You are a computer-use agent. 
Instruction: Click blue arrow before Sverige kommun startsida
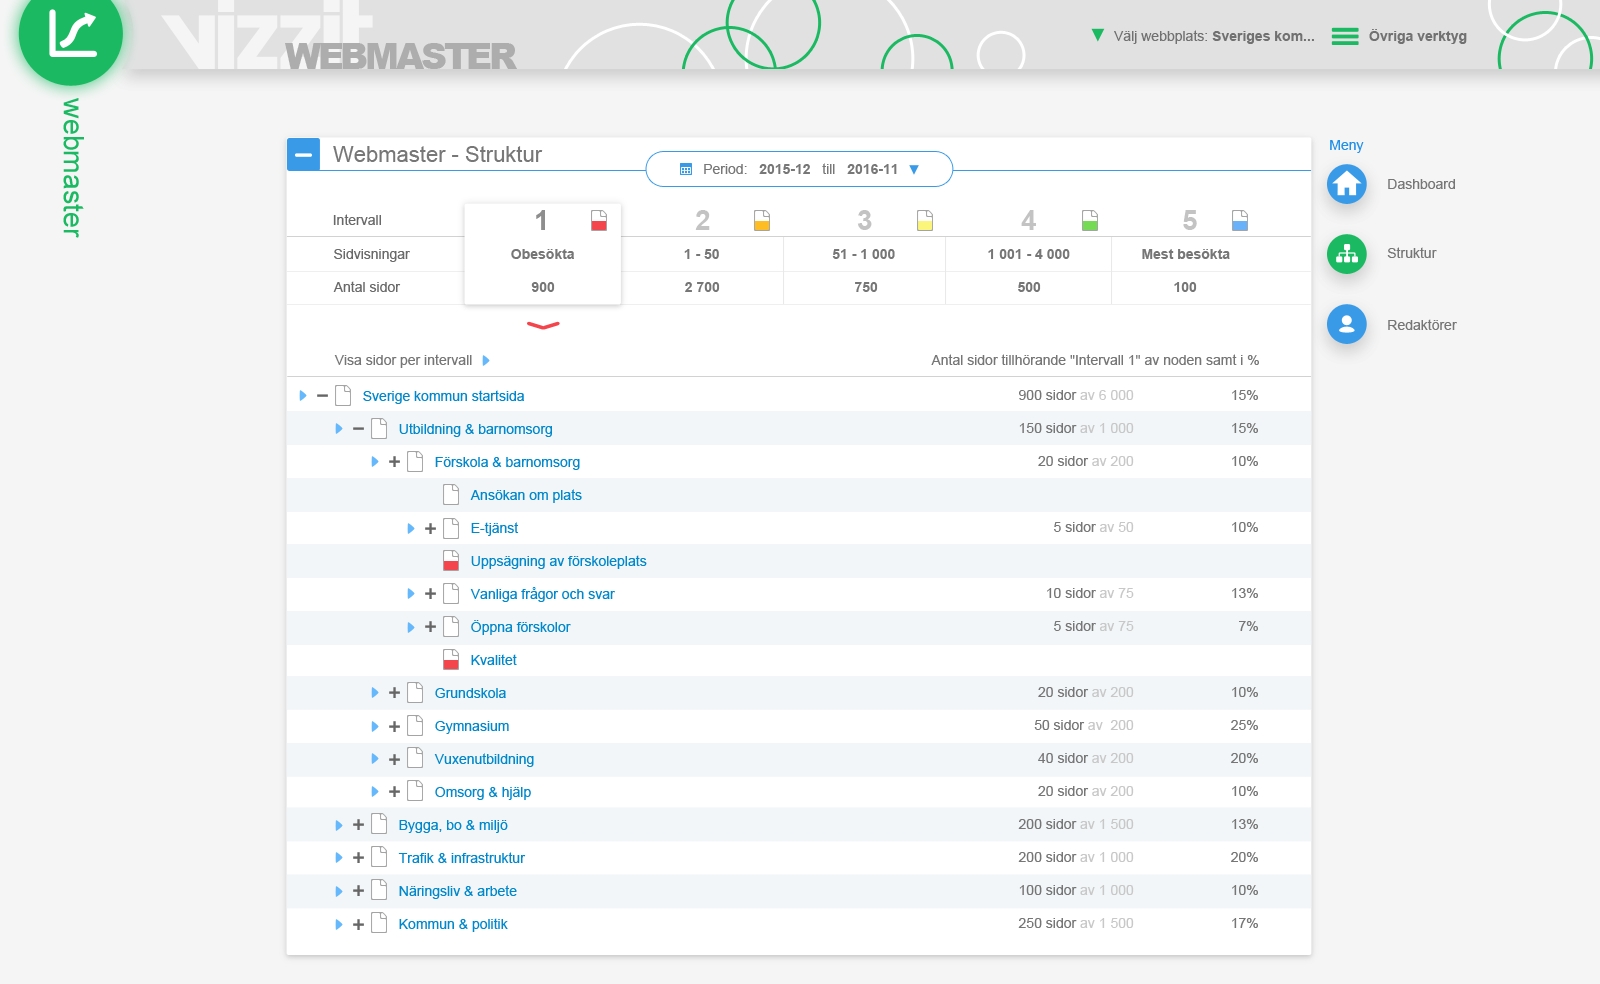(x=302, y=396)
